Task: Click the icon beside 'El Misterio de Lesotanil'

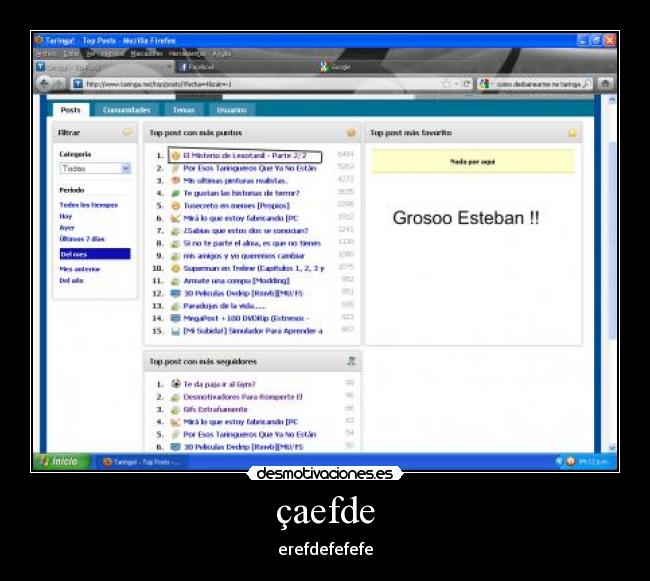Action: (176, 156)
